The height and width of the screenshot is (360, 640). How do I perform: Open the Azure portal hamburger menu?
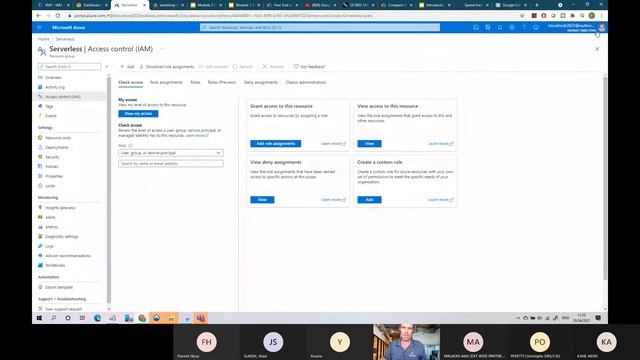tap(40, 27)
